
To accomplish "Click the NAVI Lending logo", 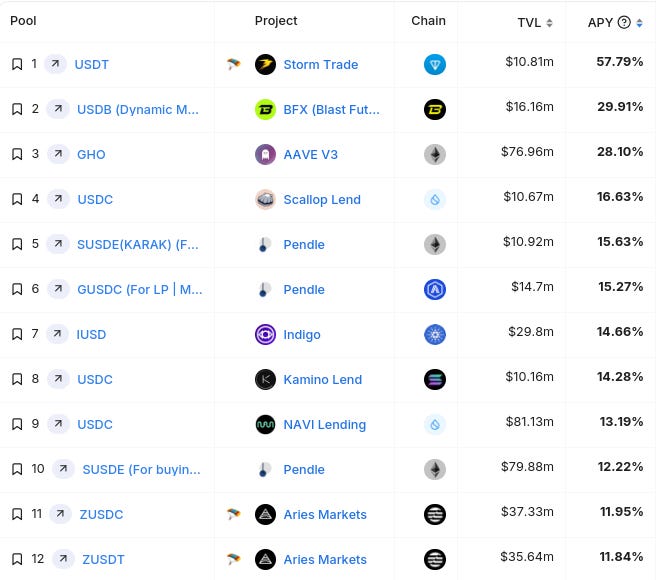I will pyautogui.click(x=265, y=424).
